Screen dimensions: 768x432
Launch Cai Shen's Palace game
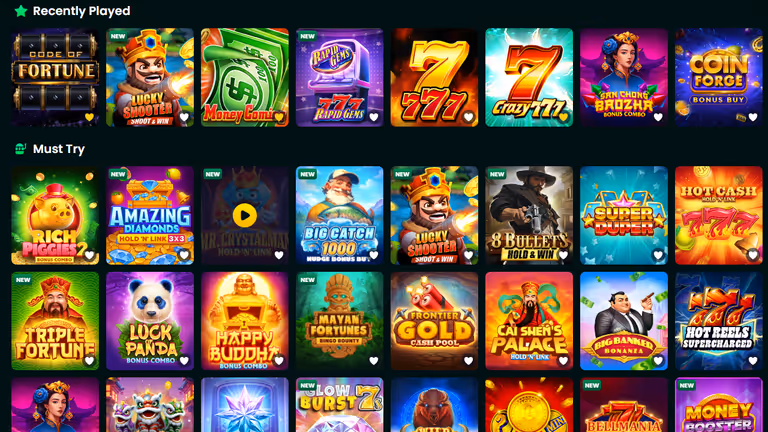coord(529,321)
